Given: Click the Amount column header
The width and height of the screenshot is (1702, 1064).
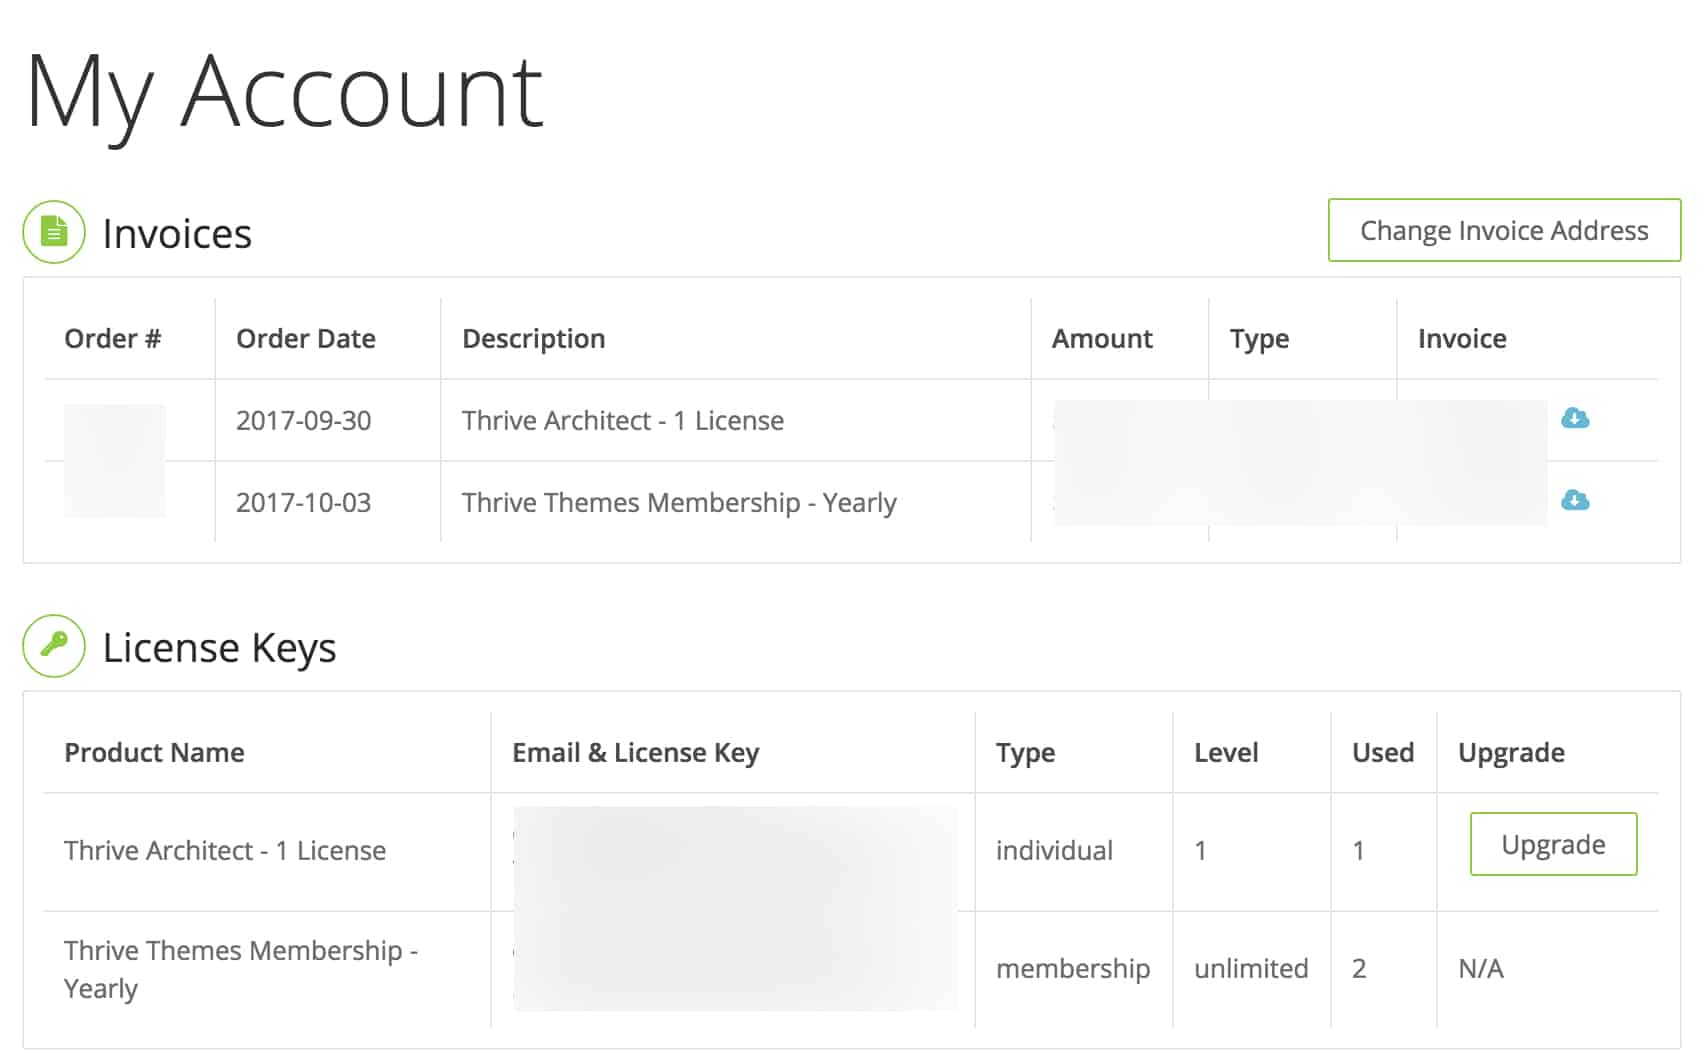Looking at the screenshot, I should 1101,338.
